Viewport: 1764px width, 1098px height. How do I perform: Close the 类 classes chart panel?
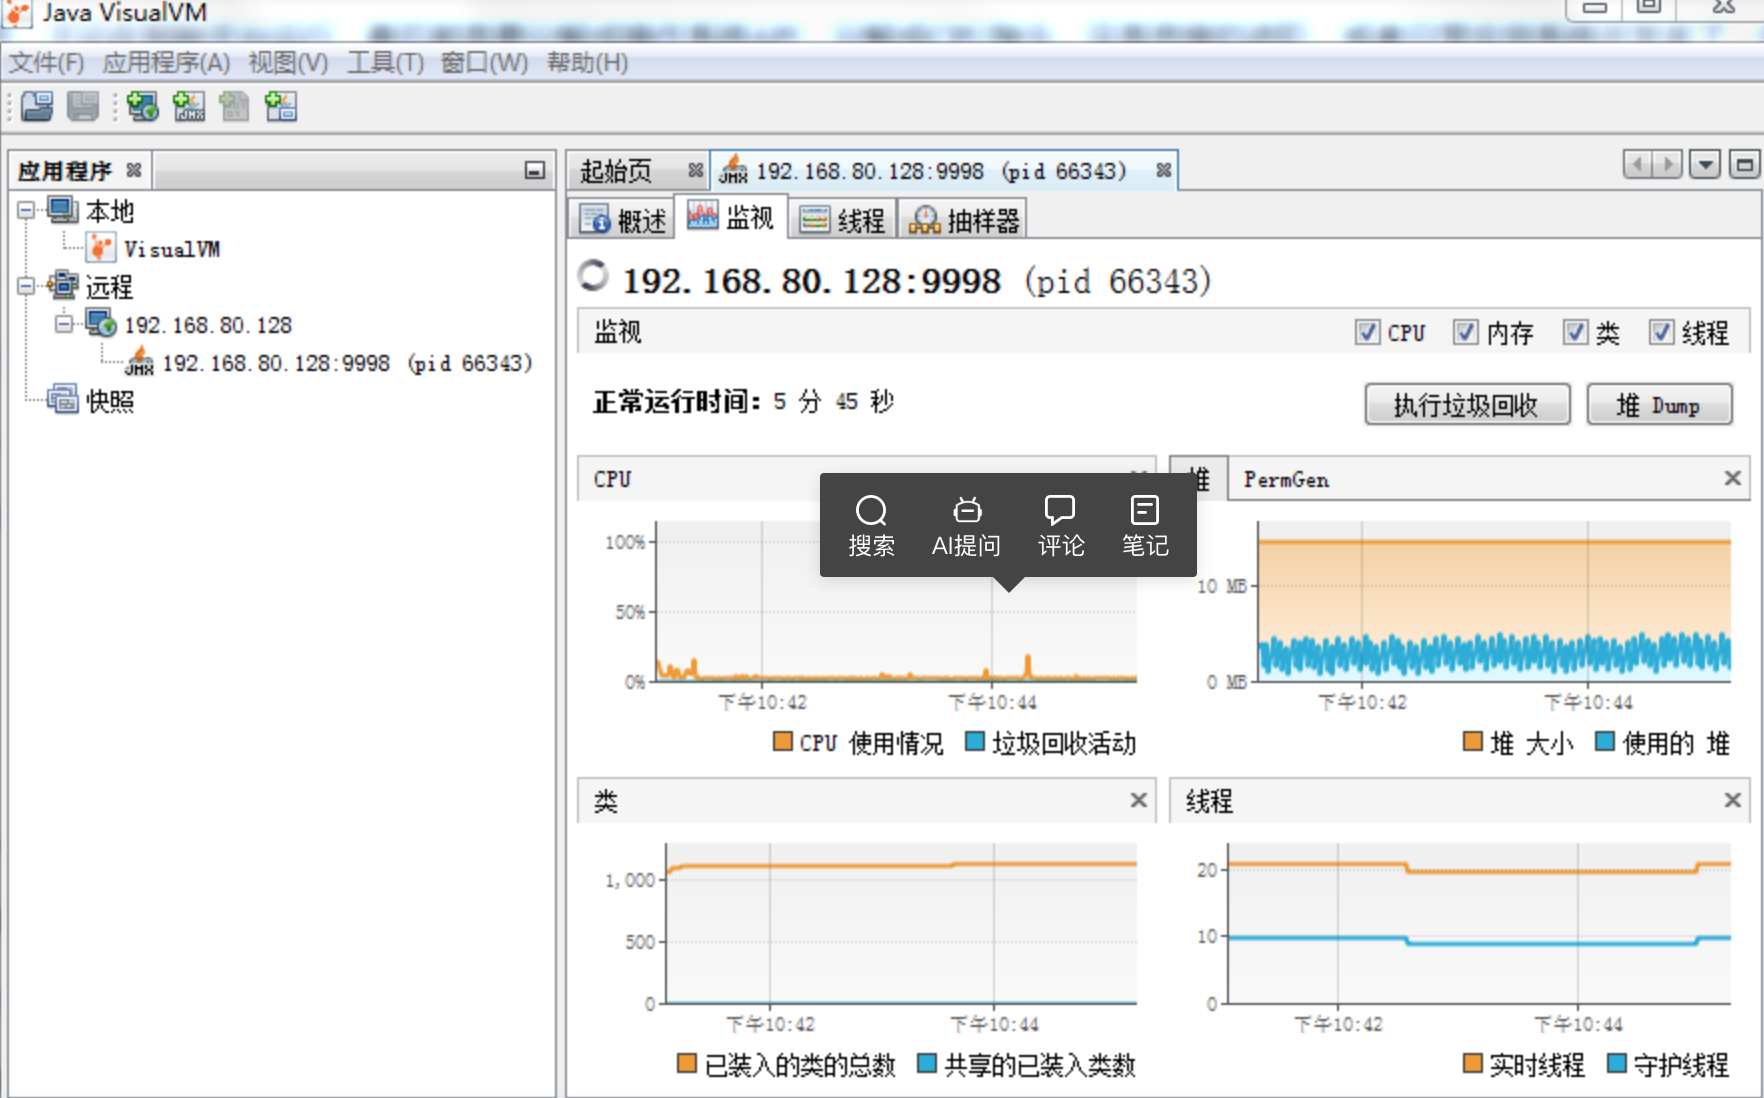point(1138,800)
